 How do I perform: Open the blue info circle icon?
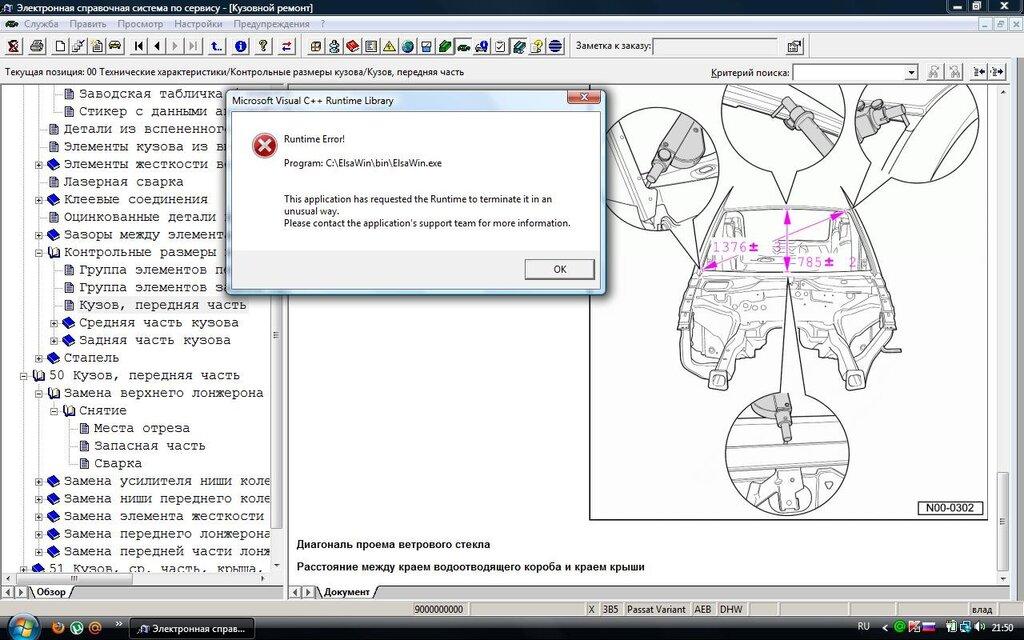(x=240, y=46)
